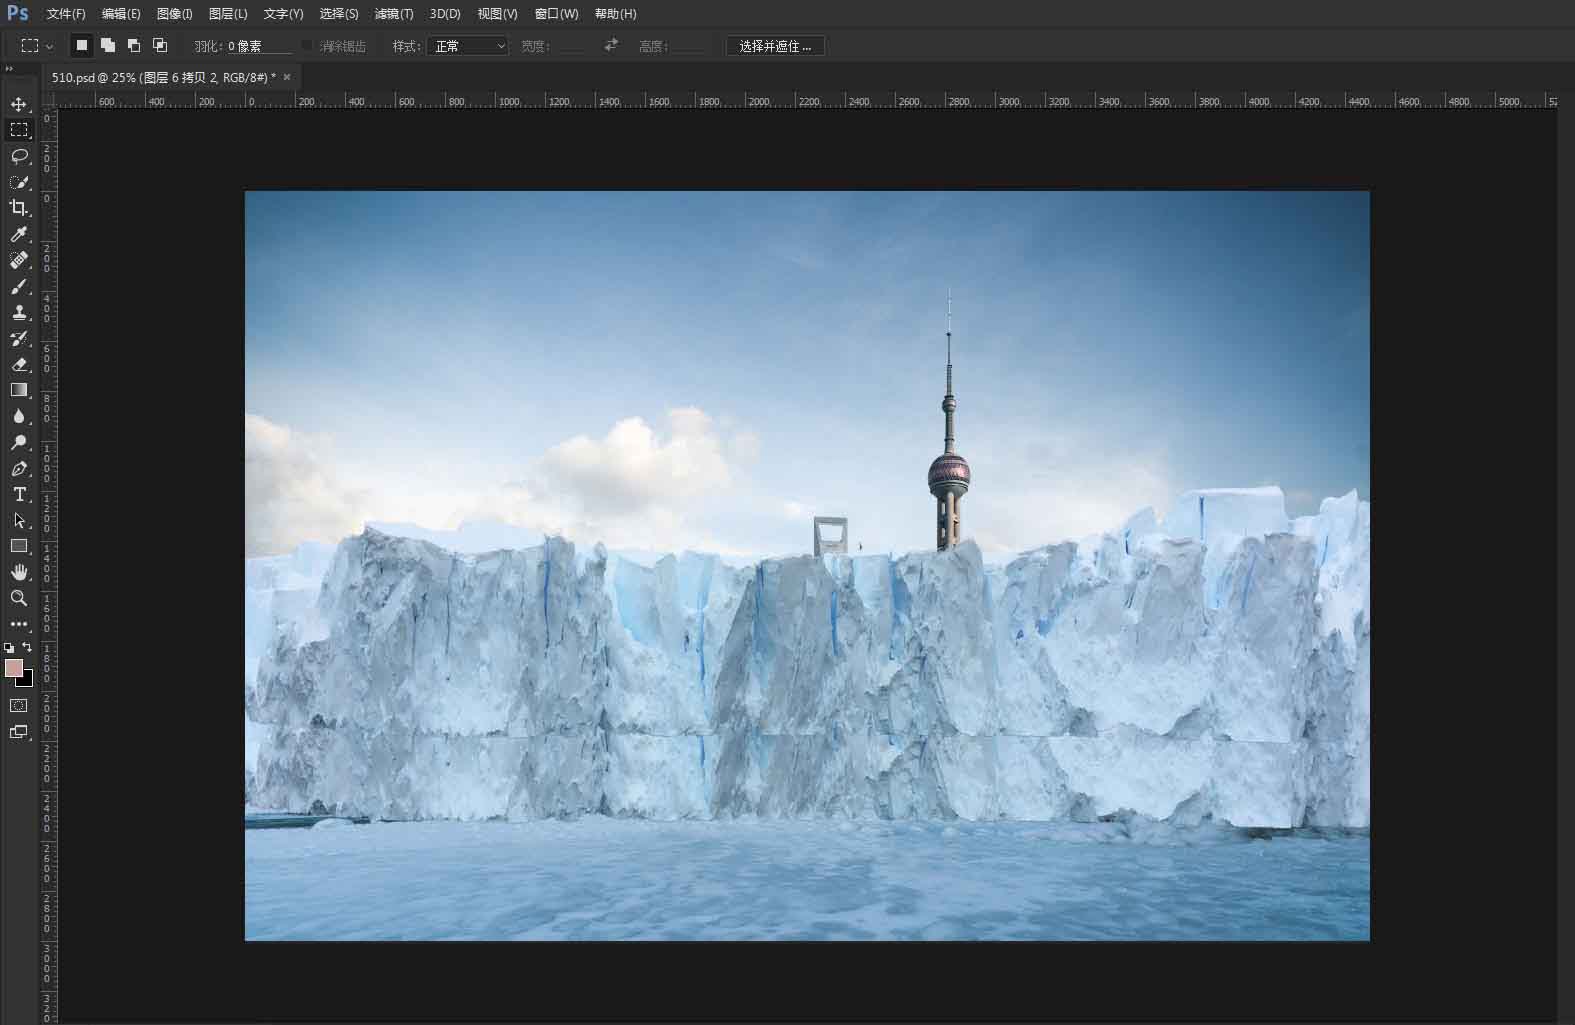The image size is (1575, 1025).
Task: Reset default foreground and background colors
Action: tap(10, 648)
